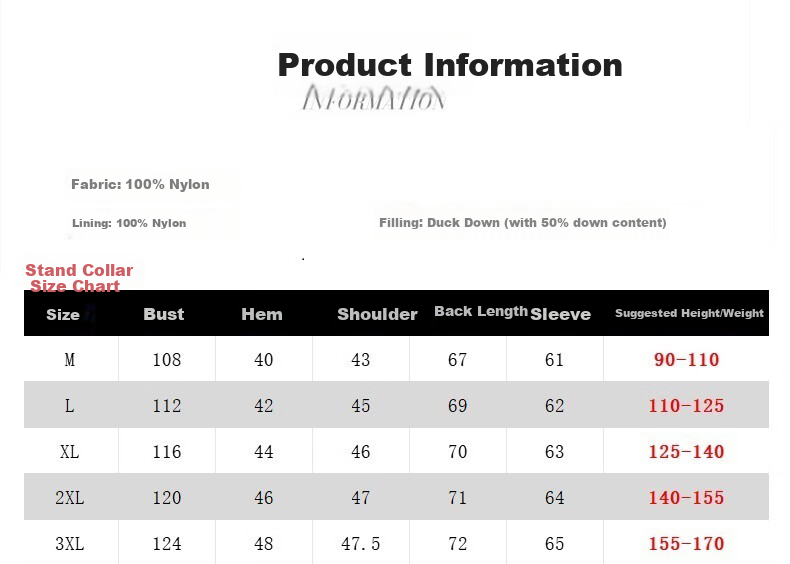This screenshot has width=790, height=564.
Task: Click the red 90-110 weight range
Action: [686, 360]
